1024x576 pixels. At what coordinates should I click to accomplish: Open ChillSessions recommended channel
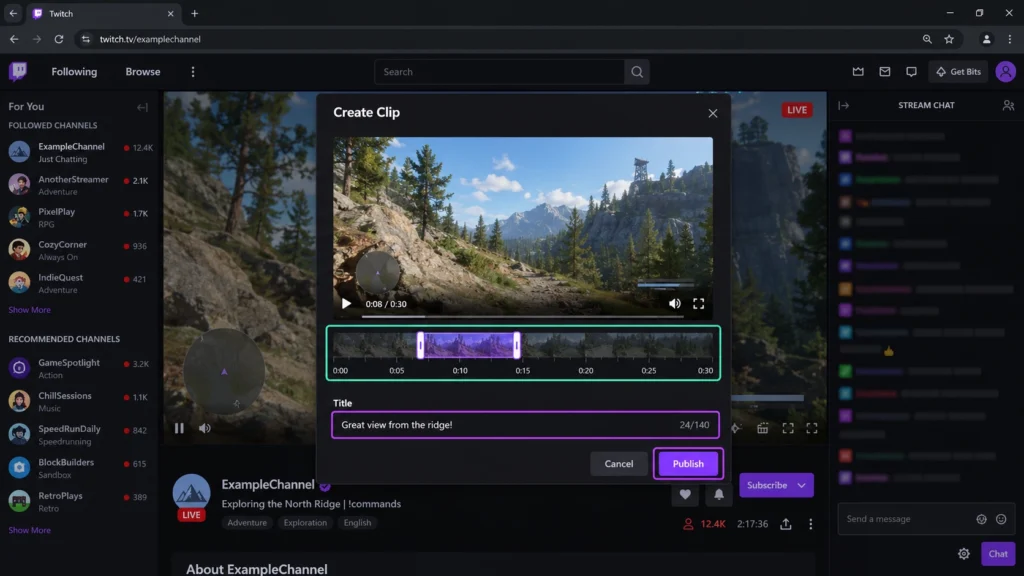(x=80, y=402)
